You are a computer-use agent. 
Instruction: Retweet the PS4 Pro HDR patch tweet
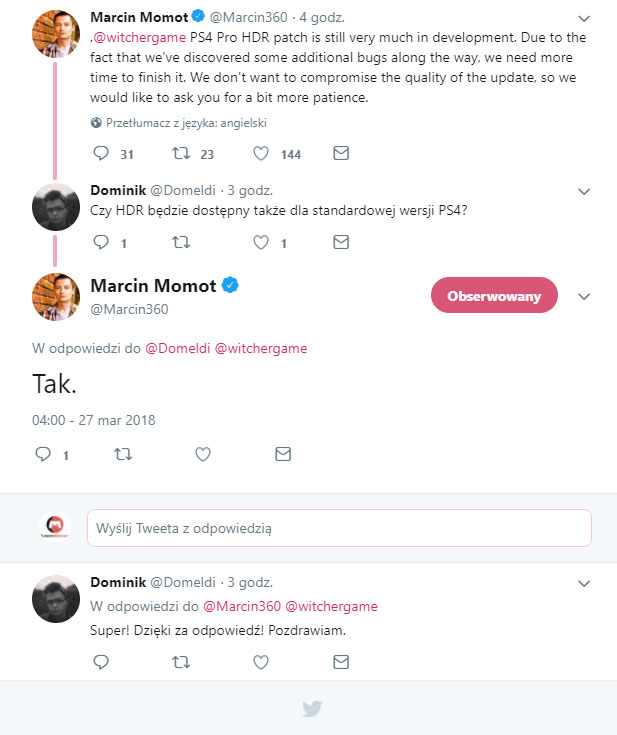coord(180,154)
